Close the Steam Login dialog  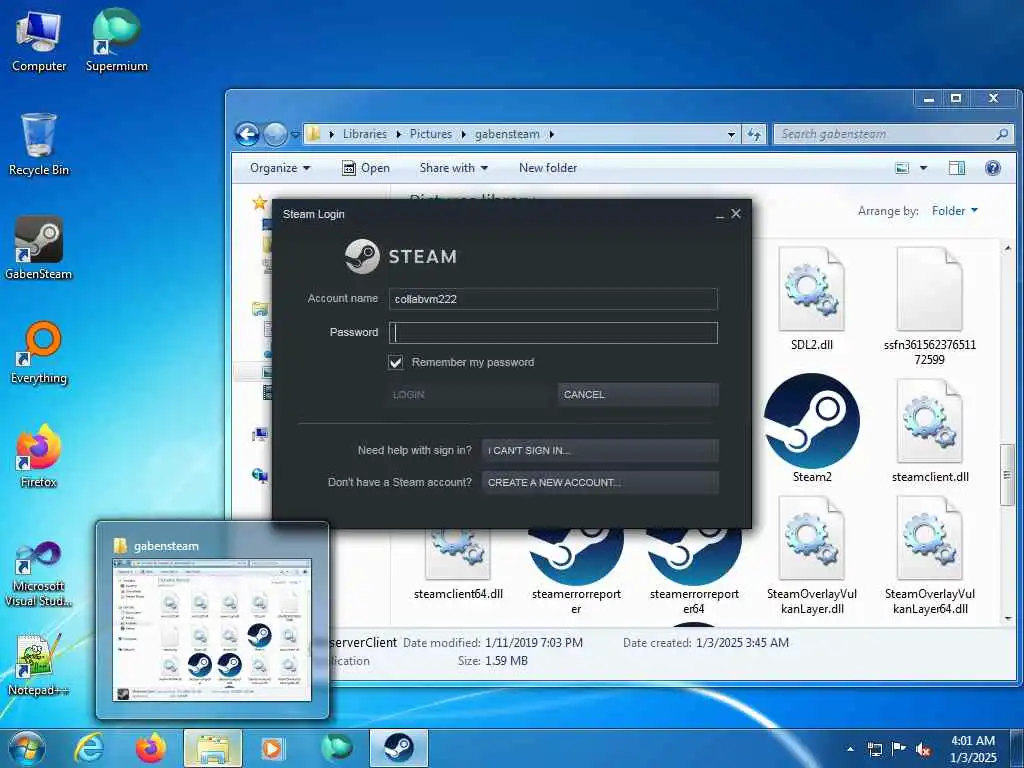(x=736, y=214)
